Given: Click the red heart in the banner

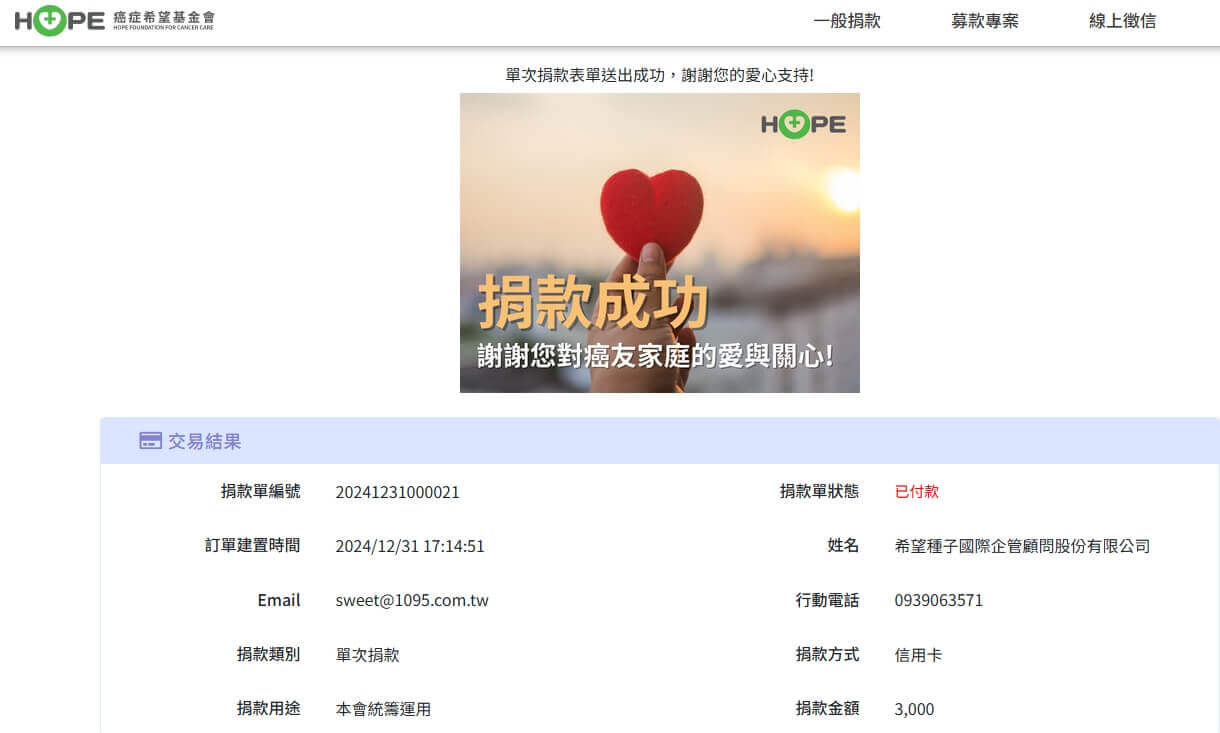Looking at the screenshot, I should pos(651,208).
